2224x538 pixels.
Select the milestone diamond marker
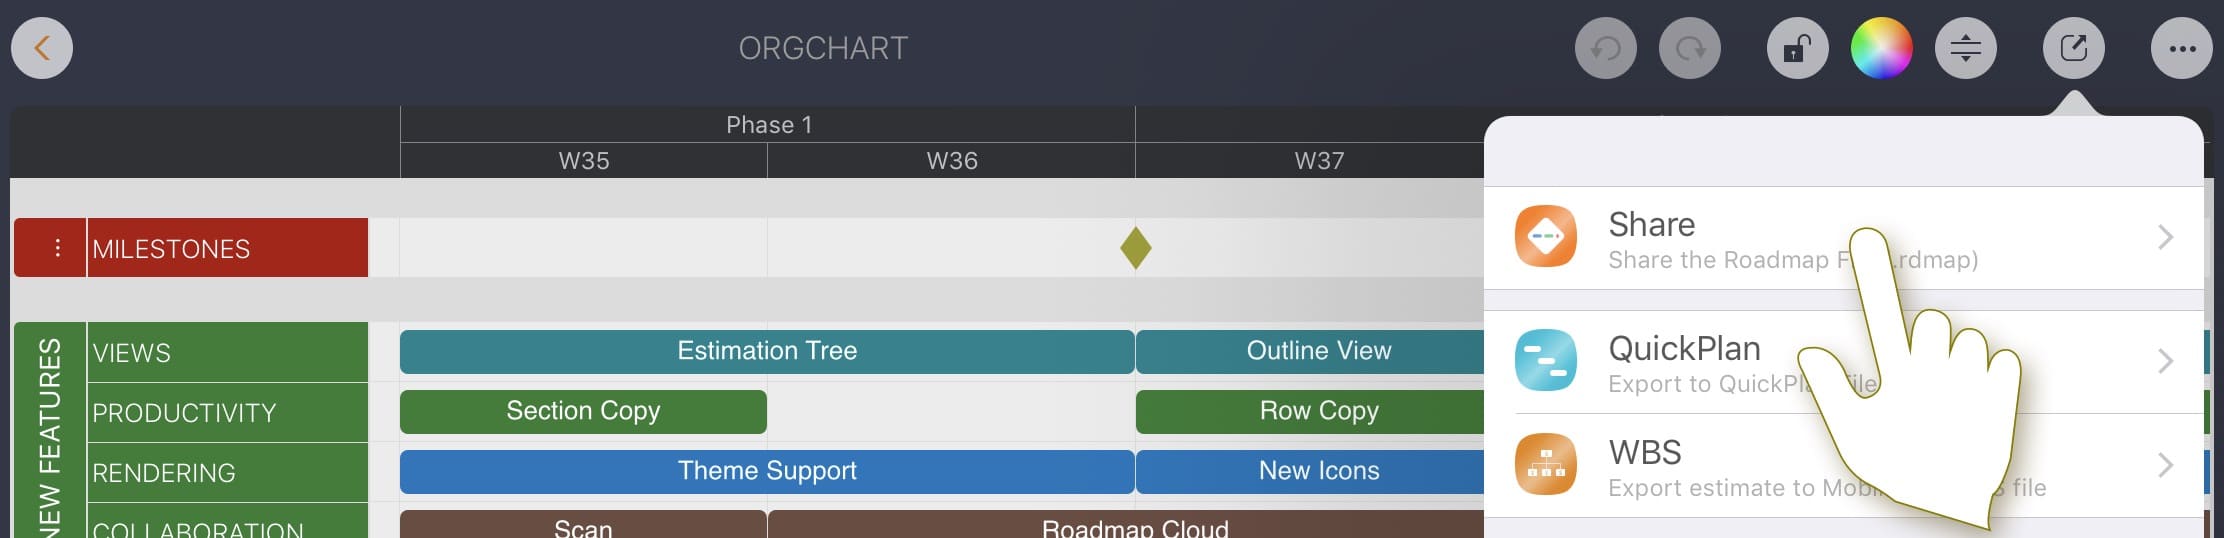click(1135, 248)
